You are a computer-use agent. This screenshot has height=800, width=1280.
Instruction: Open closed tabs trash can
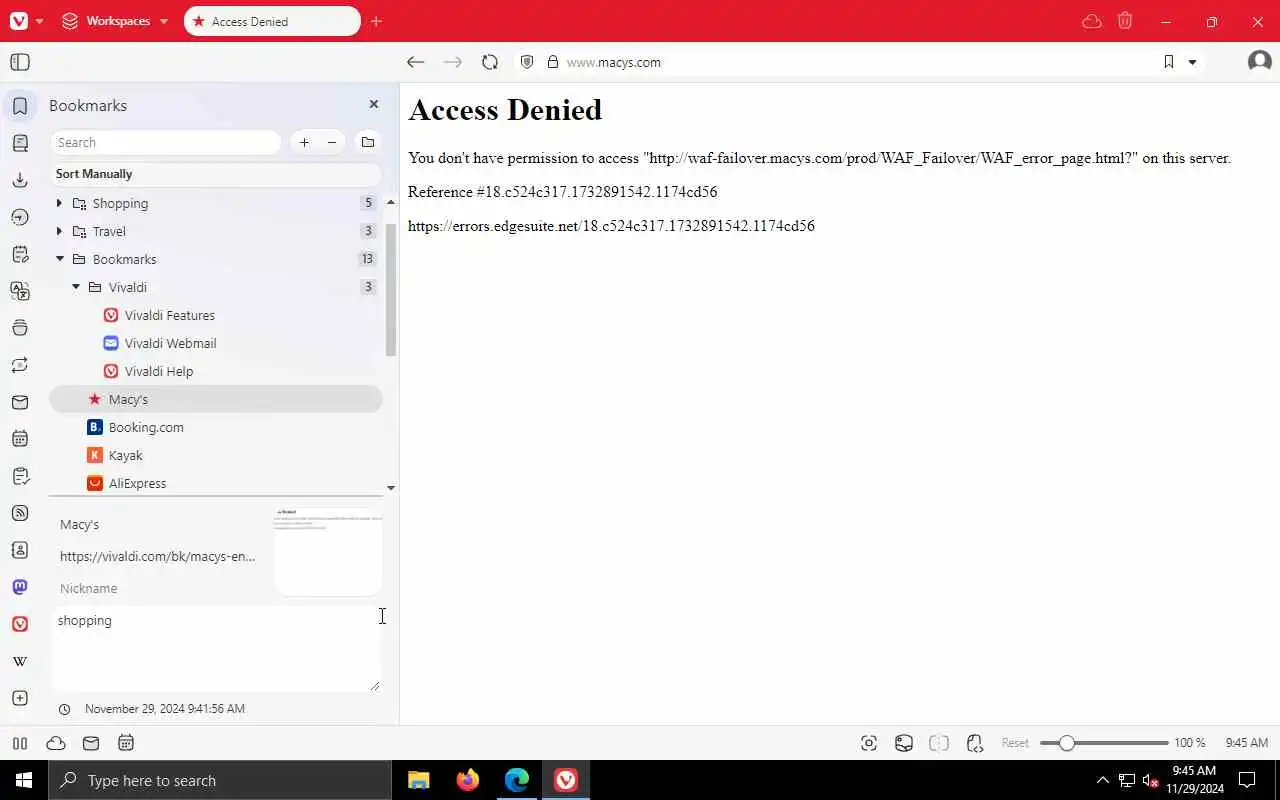click(x=1125, y=21)
